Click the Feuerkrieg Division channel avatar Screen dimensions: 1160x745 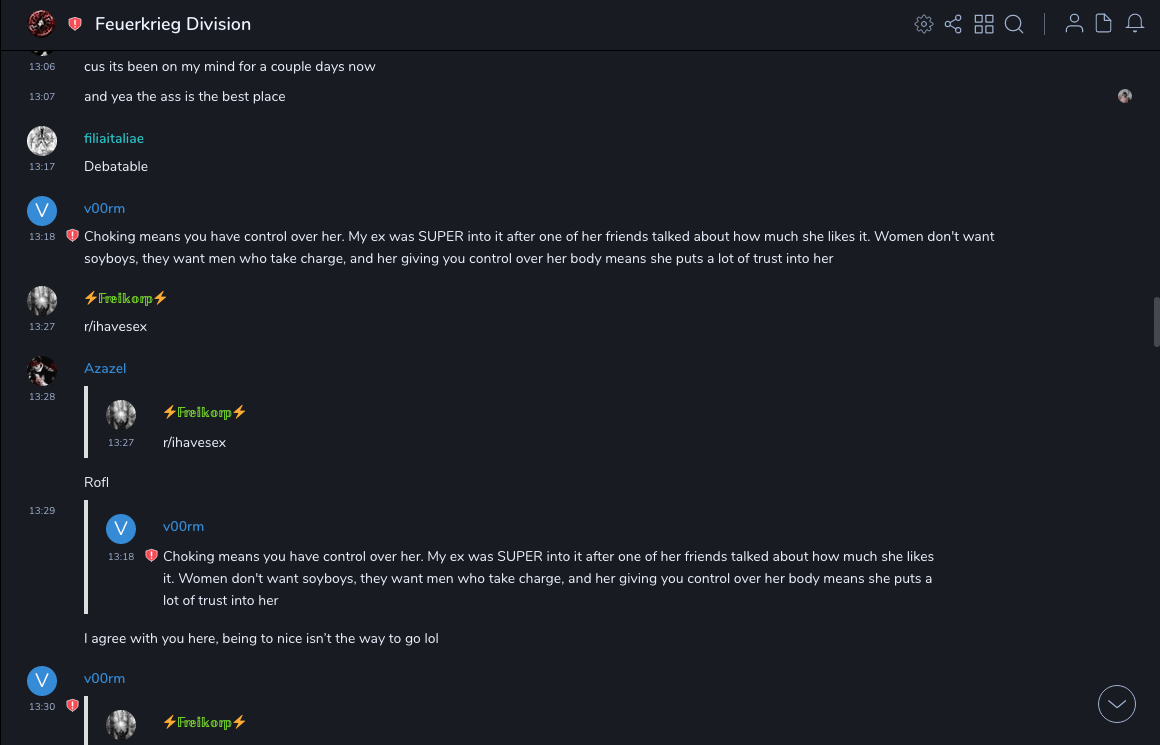41,24
